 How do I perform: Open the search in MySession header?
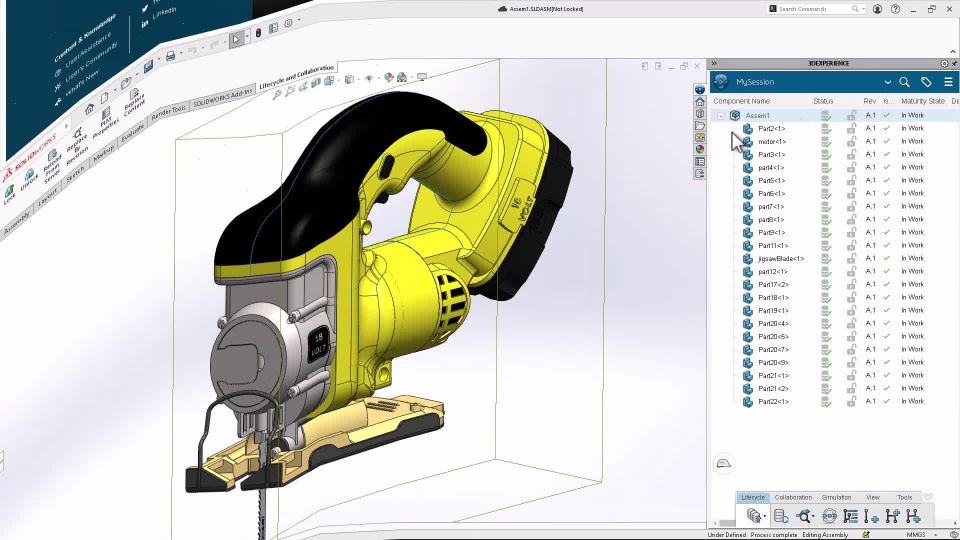pos(904,82)
